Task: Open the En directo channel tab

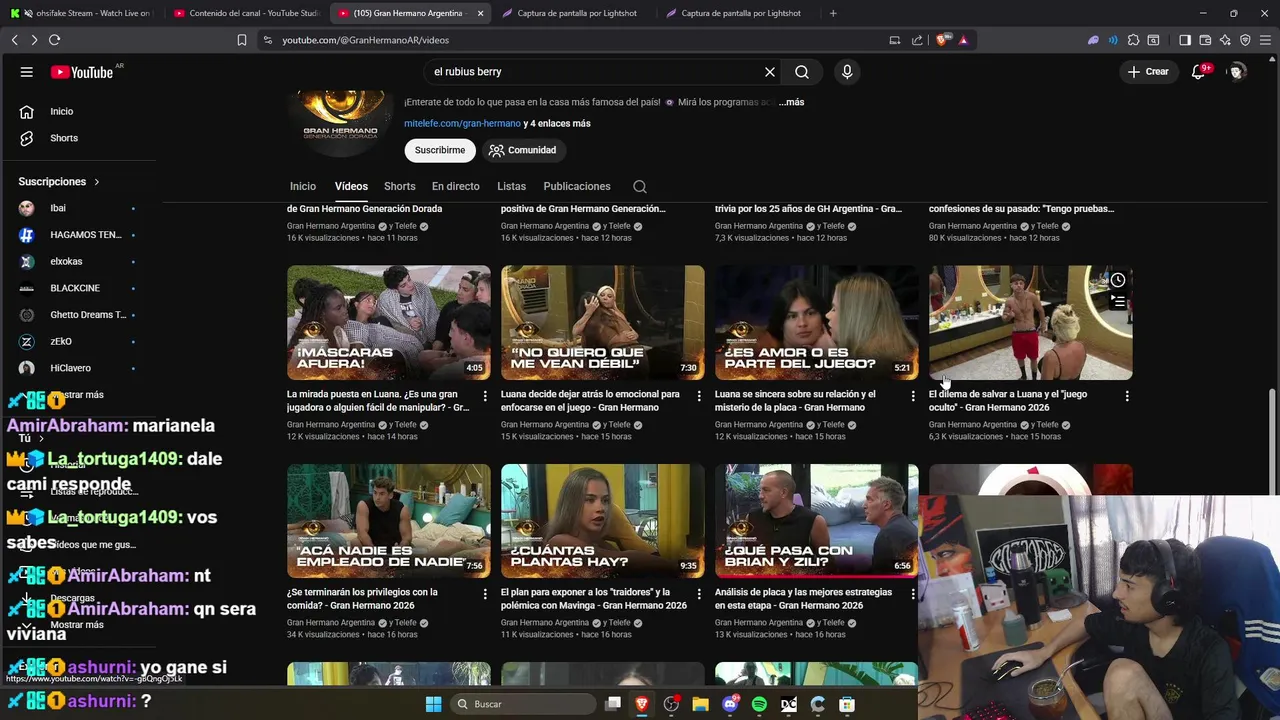Action: tap(455, 186)
